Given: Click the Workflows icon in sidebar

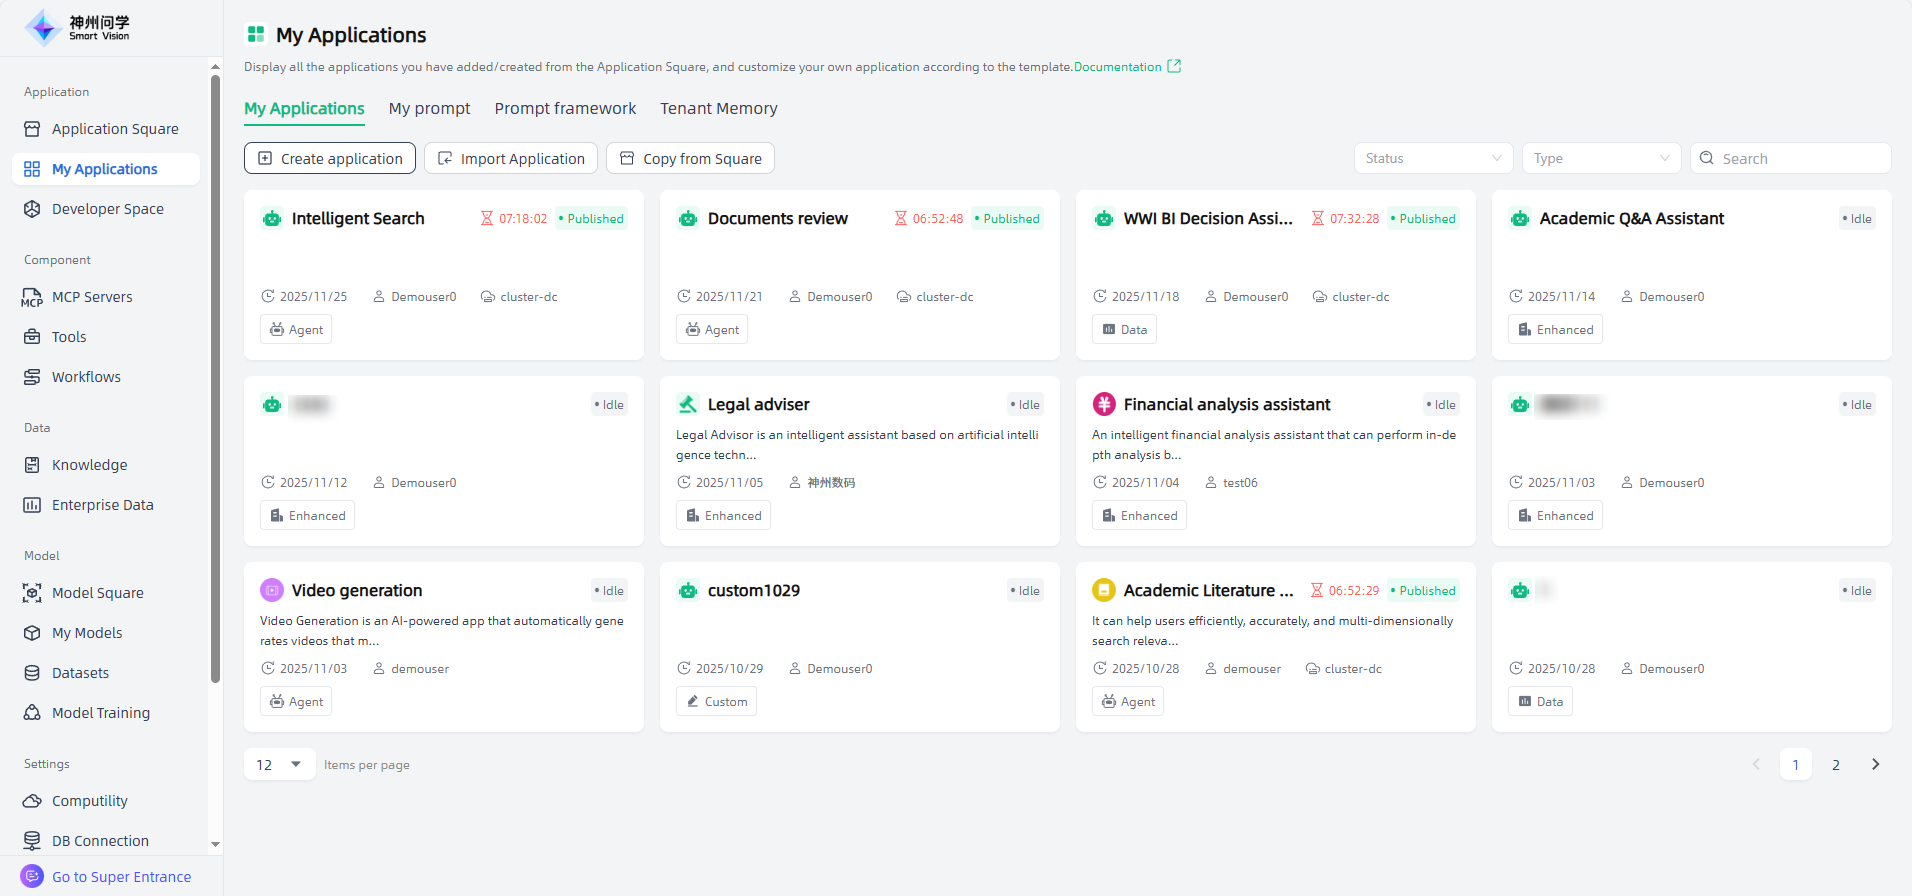Looking at the screenshot, I should point(32,377).
